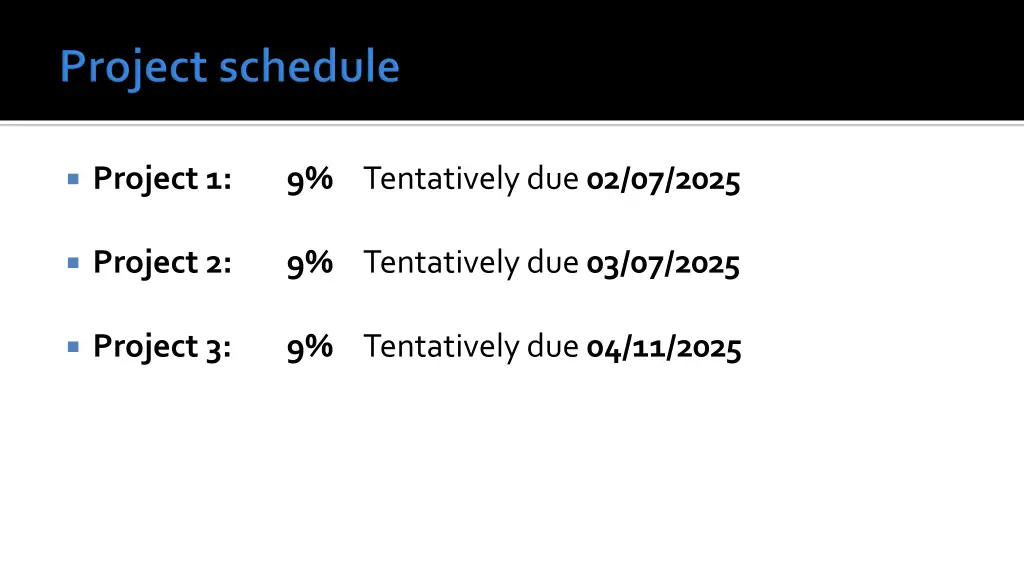Viewport: 1024px width, 576px height.
Task: Click the 9% value for Project 3
Action: [x=310, y=347]
